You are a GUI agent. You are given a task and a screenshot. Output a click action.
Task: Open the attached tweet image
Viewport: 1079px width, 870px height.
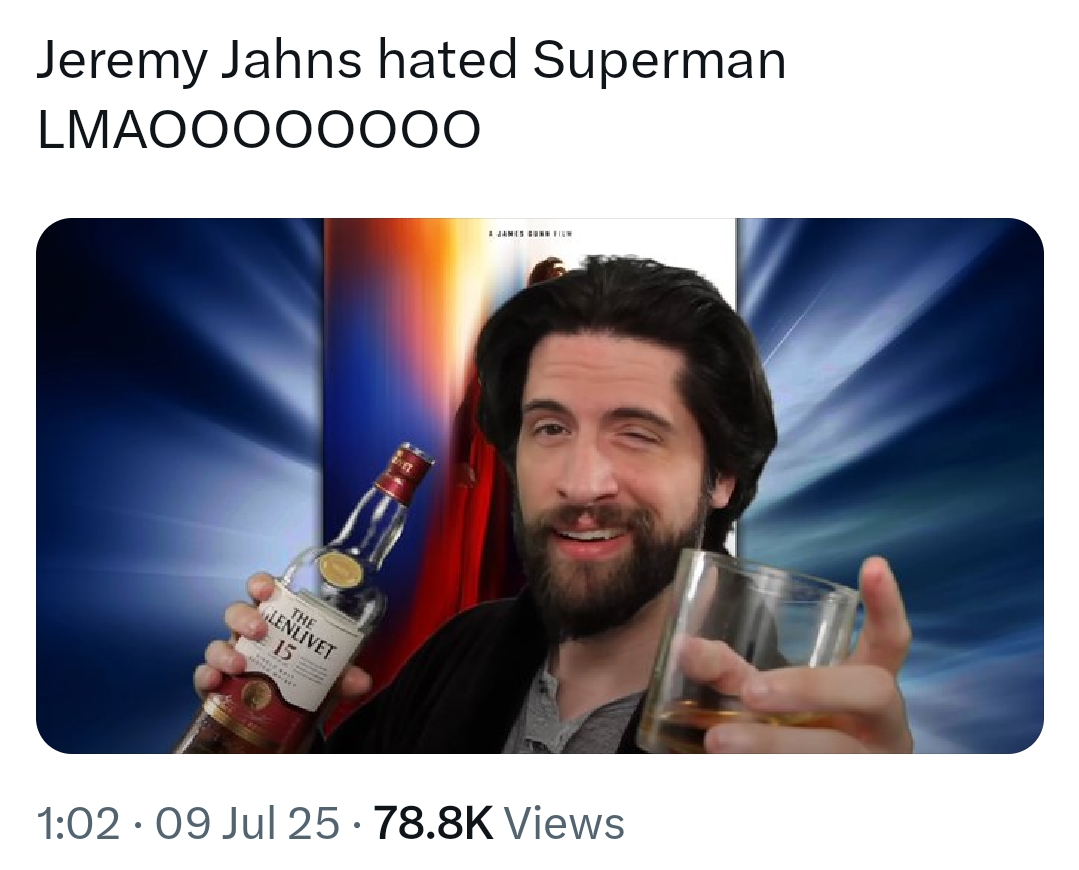pyautogui.click(x=540, y=485)
